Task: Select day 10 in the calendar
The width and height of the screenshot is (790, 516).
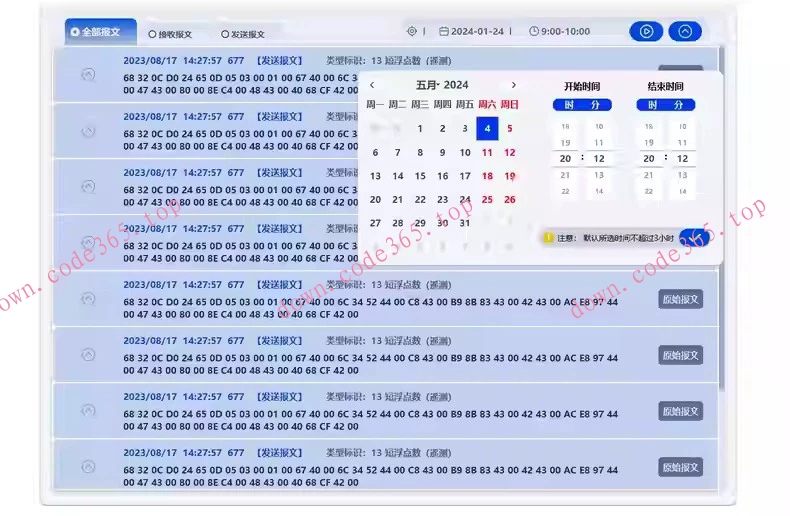Action: coord(465,152)
